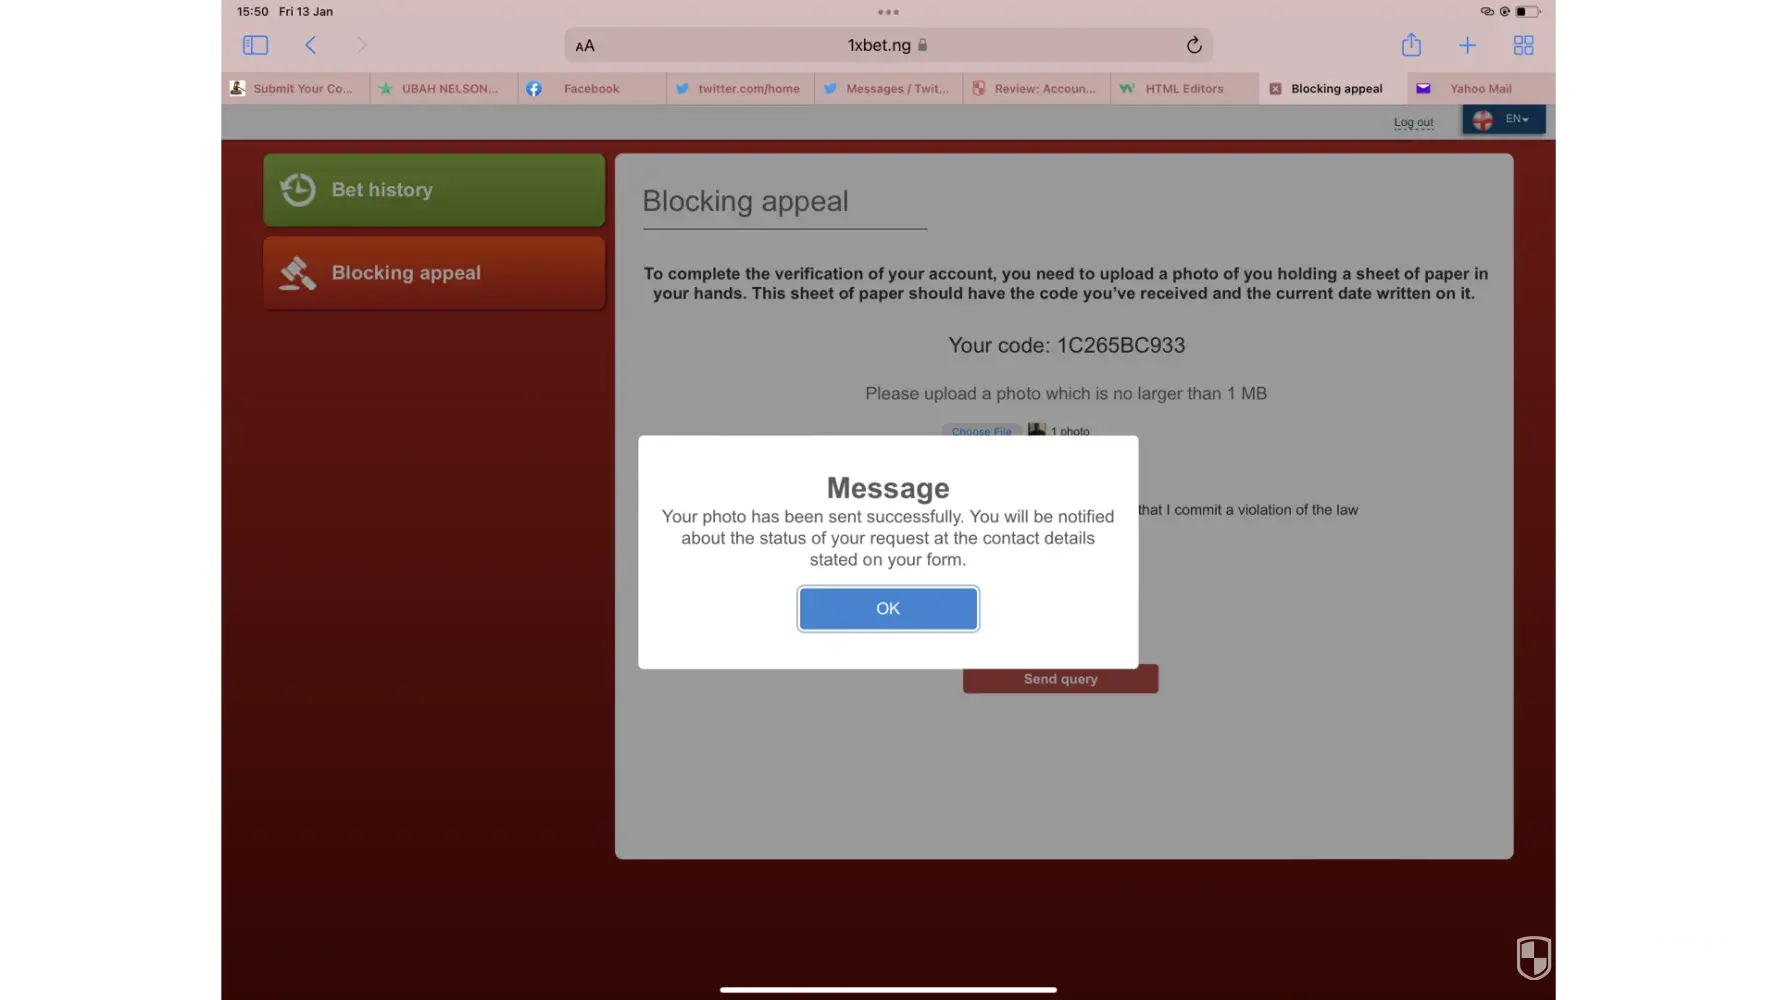The height and width of the screenshot is (1000, 1778).
Task: Open the Safari sidebar panel icon
Action: pyautogui.click(x=255, y=45)
